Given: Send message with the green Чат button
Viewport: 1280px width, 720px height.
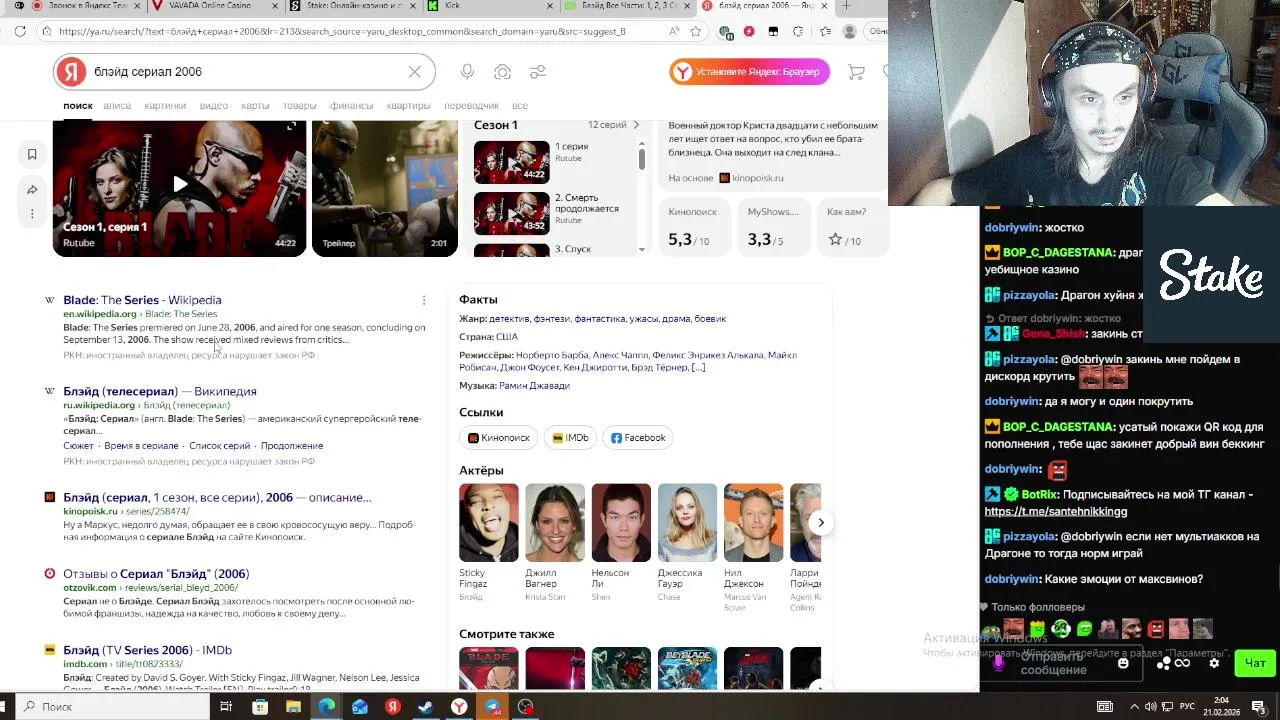Looking at the screenshot, I should 1255,663.
